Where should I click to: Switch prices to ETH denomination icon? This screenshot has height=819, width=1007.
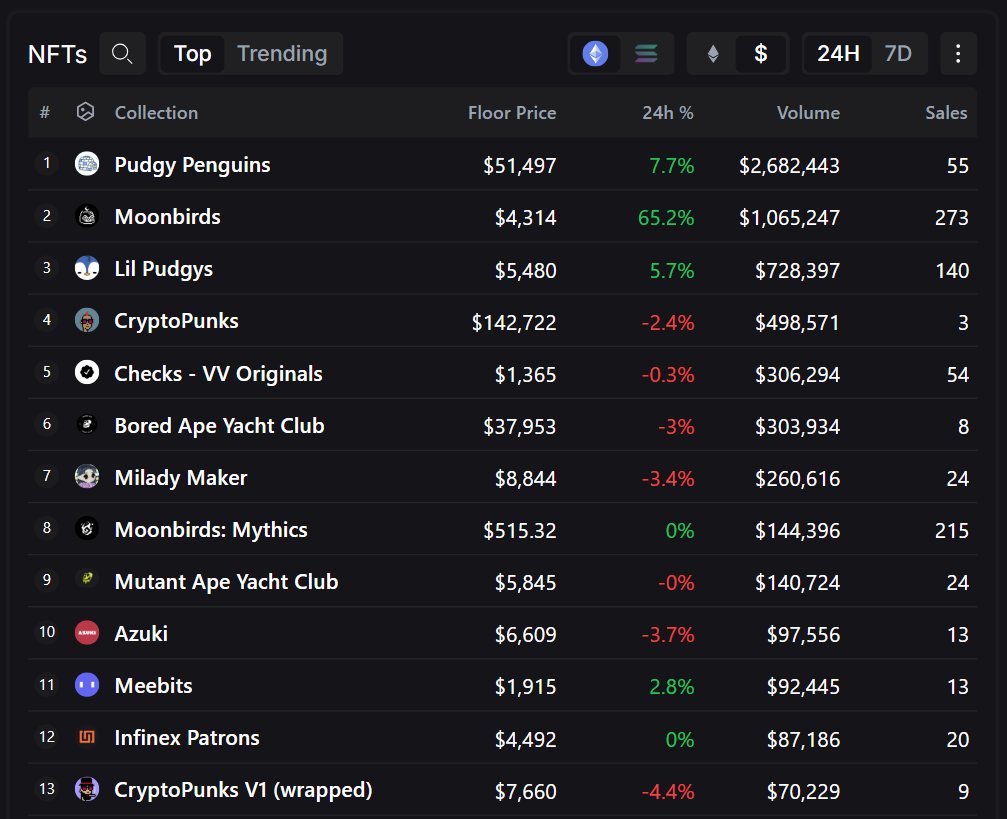click(x=713, y=53)
